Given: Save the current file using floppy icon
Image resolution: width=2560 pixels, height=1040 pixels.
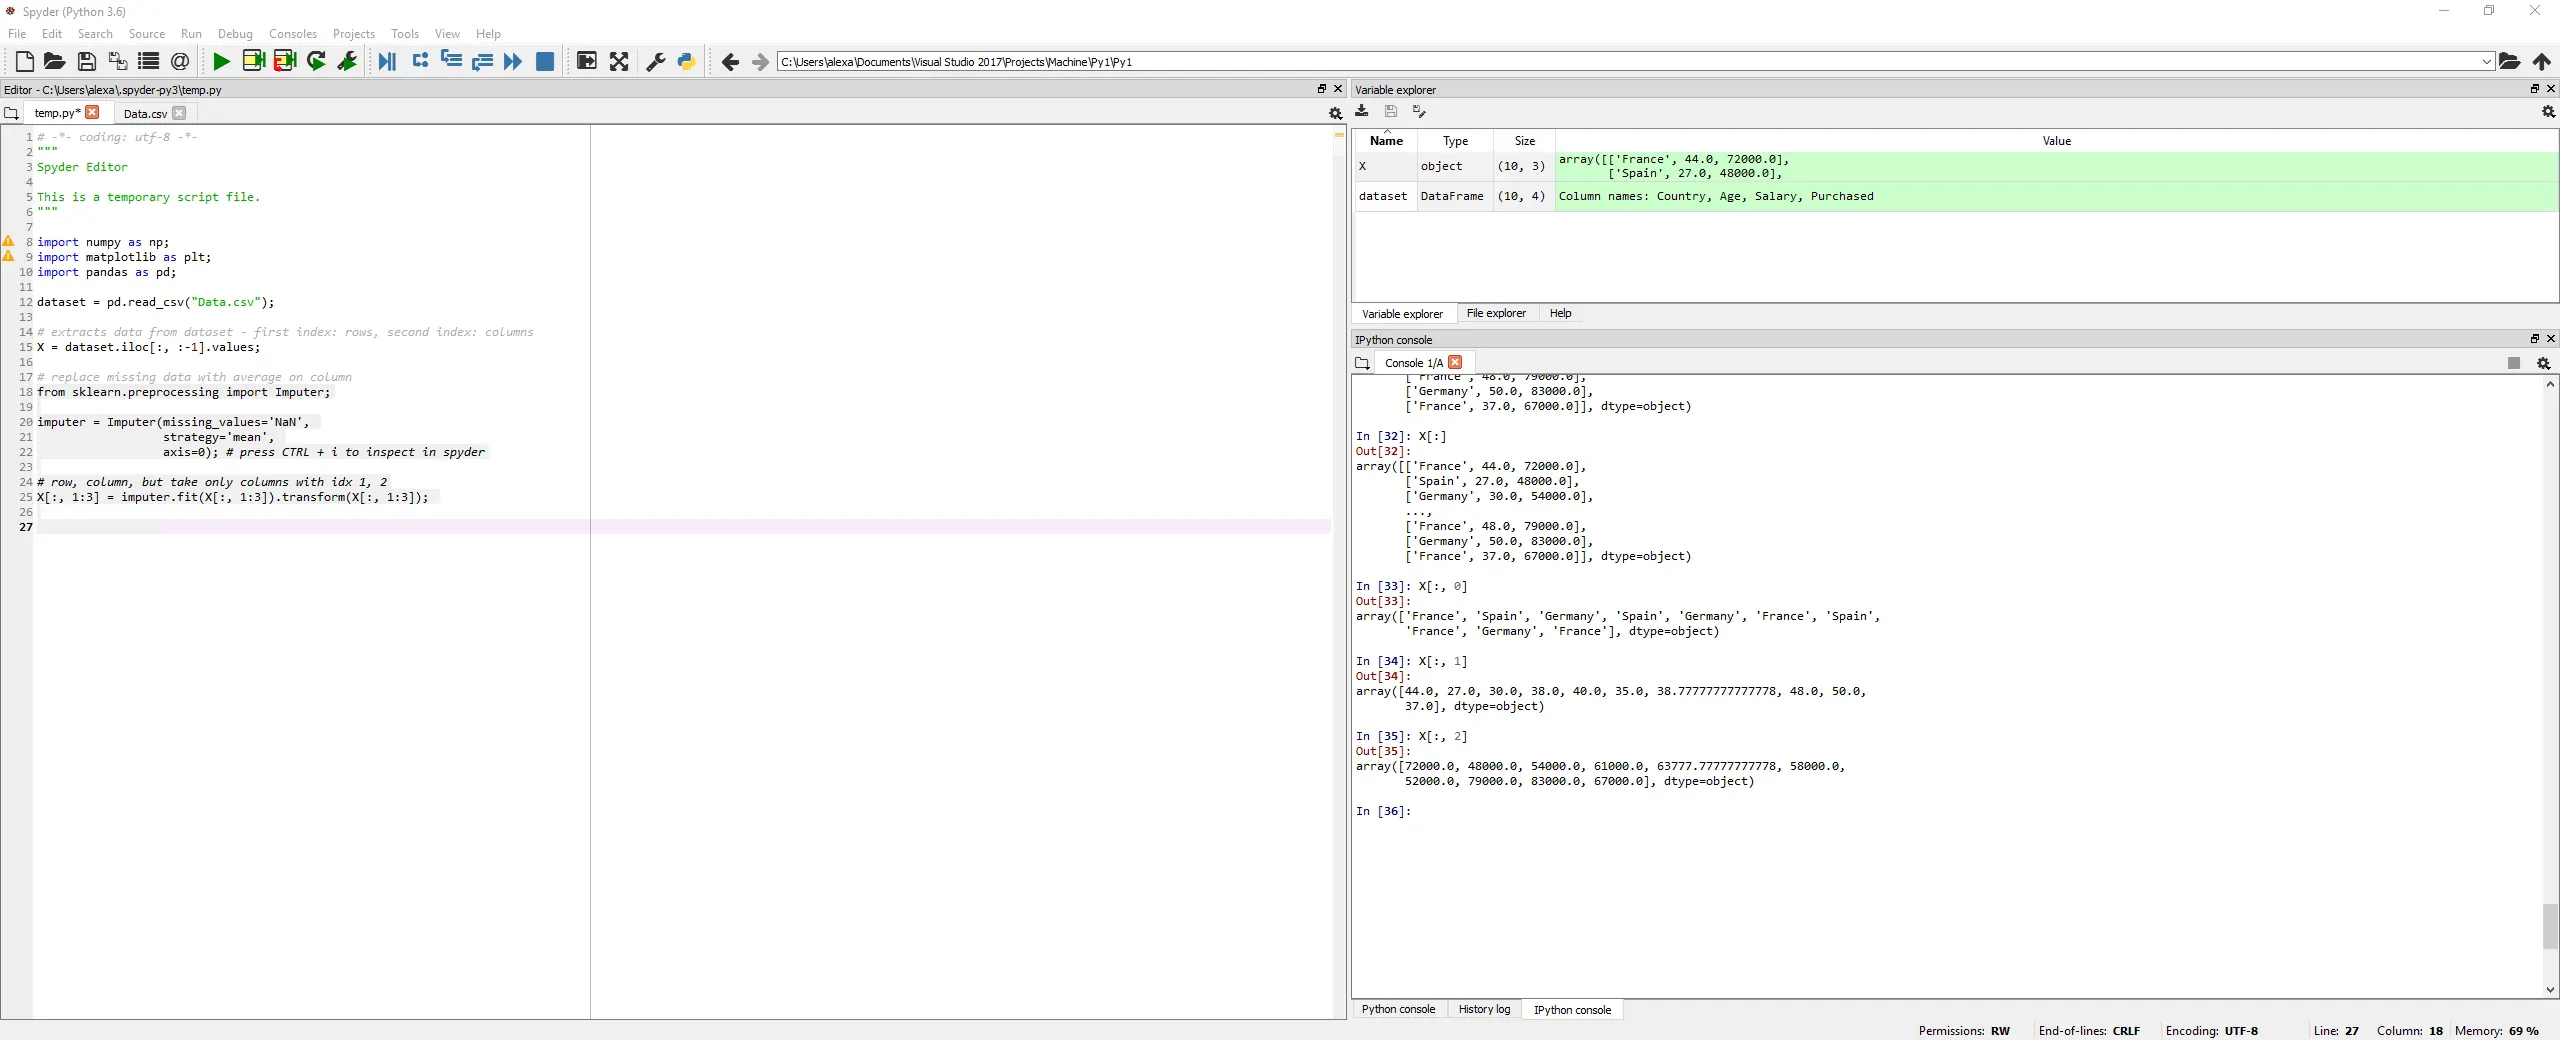Looking at the screenshot, I should 87,62.
